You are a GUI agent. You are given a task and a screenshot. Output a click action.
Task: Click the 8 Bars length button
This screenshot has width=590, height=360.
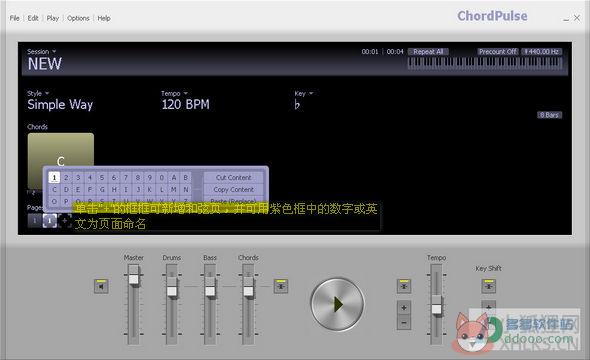(x=549, y=115)
